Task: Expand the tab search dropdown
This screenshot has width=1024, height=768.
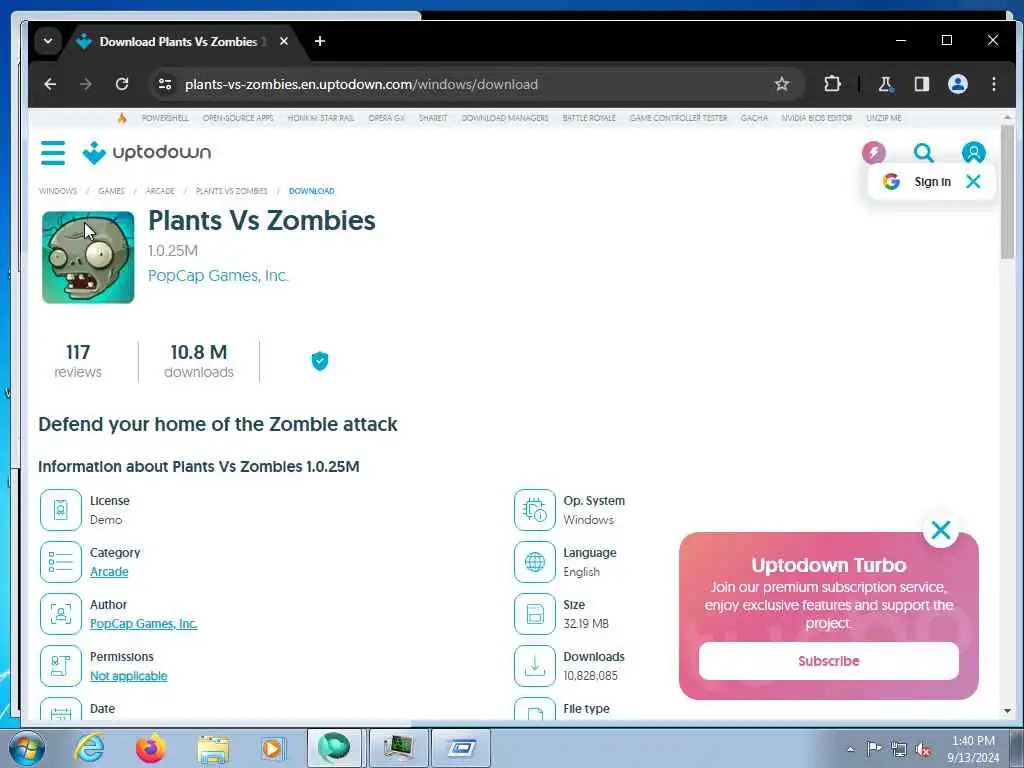Action: pyautogui.click(x=48, y=41)
